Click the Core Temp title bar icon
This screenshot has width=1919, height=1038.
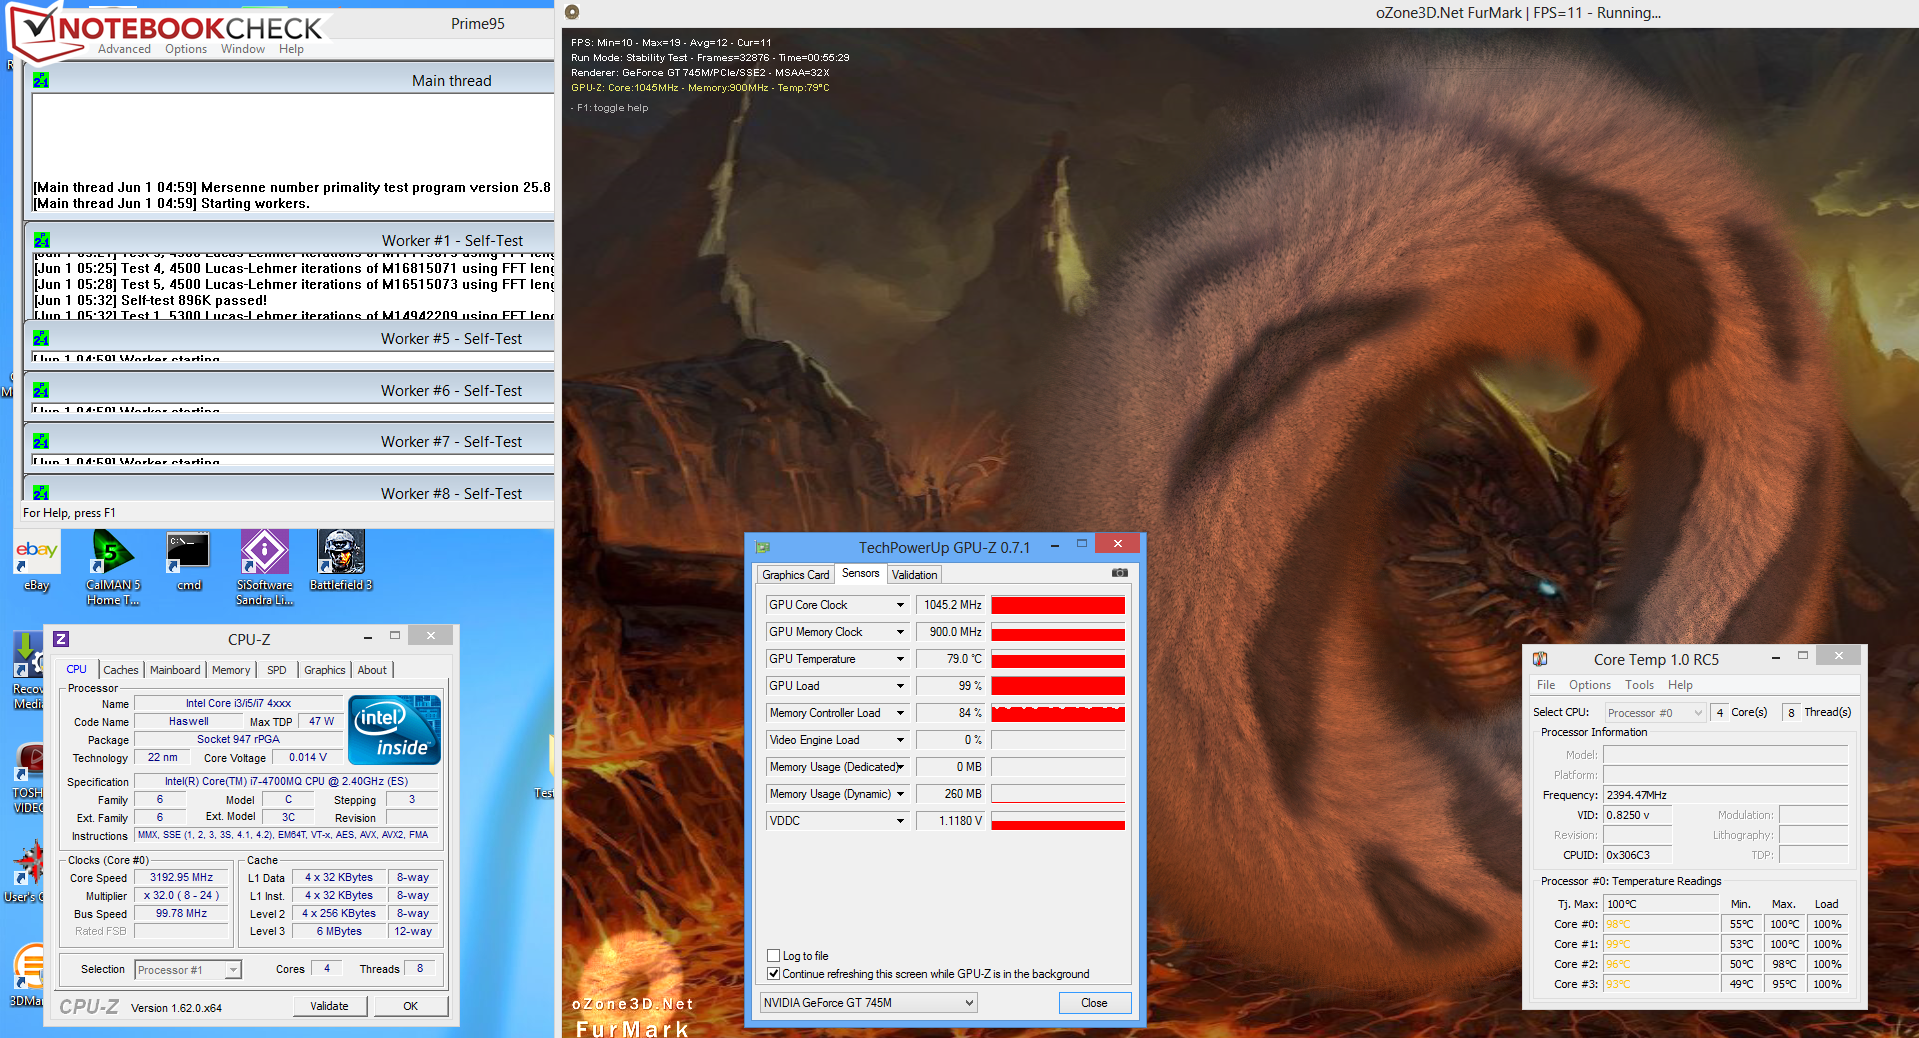click(x=1540, y=659)
